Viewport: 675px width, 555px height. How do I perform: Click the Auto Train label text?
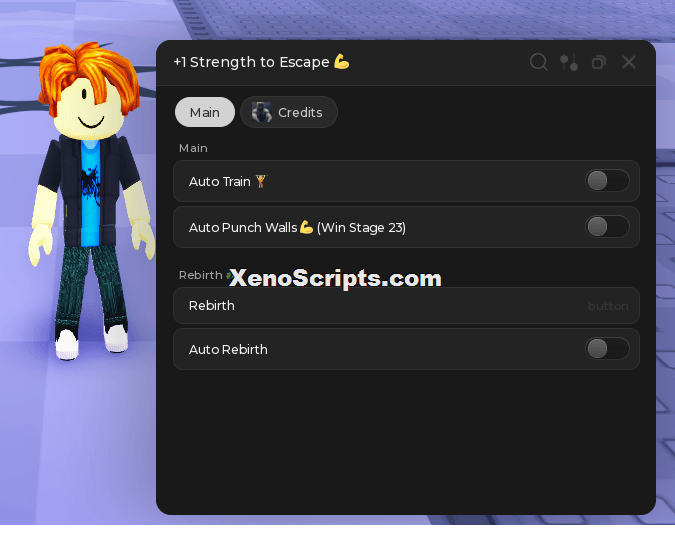[x=220, y=182]
